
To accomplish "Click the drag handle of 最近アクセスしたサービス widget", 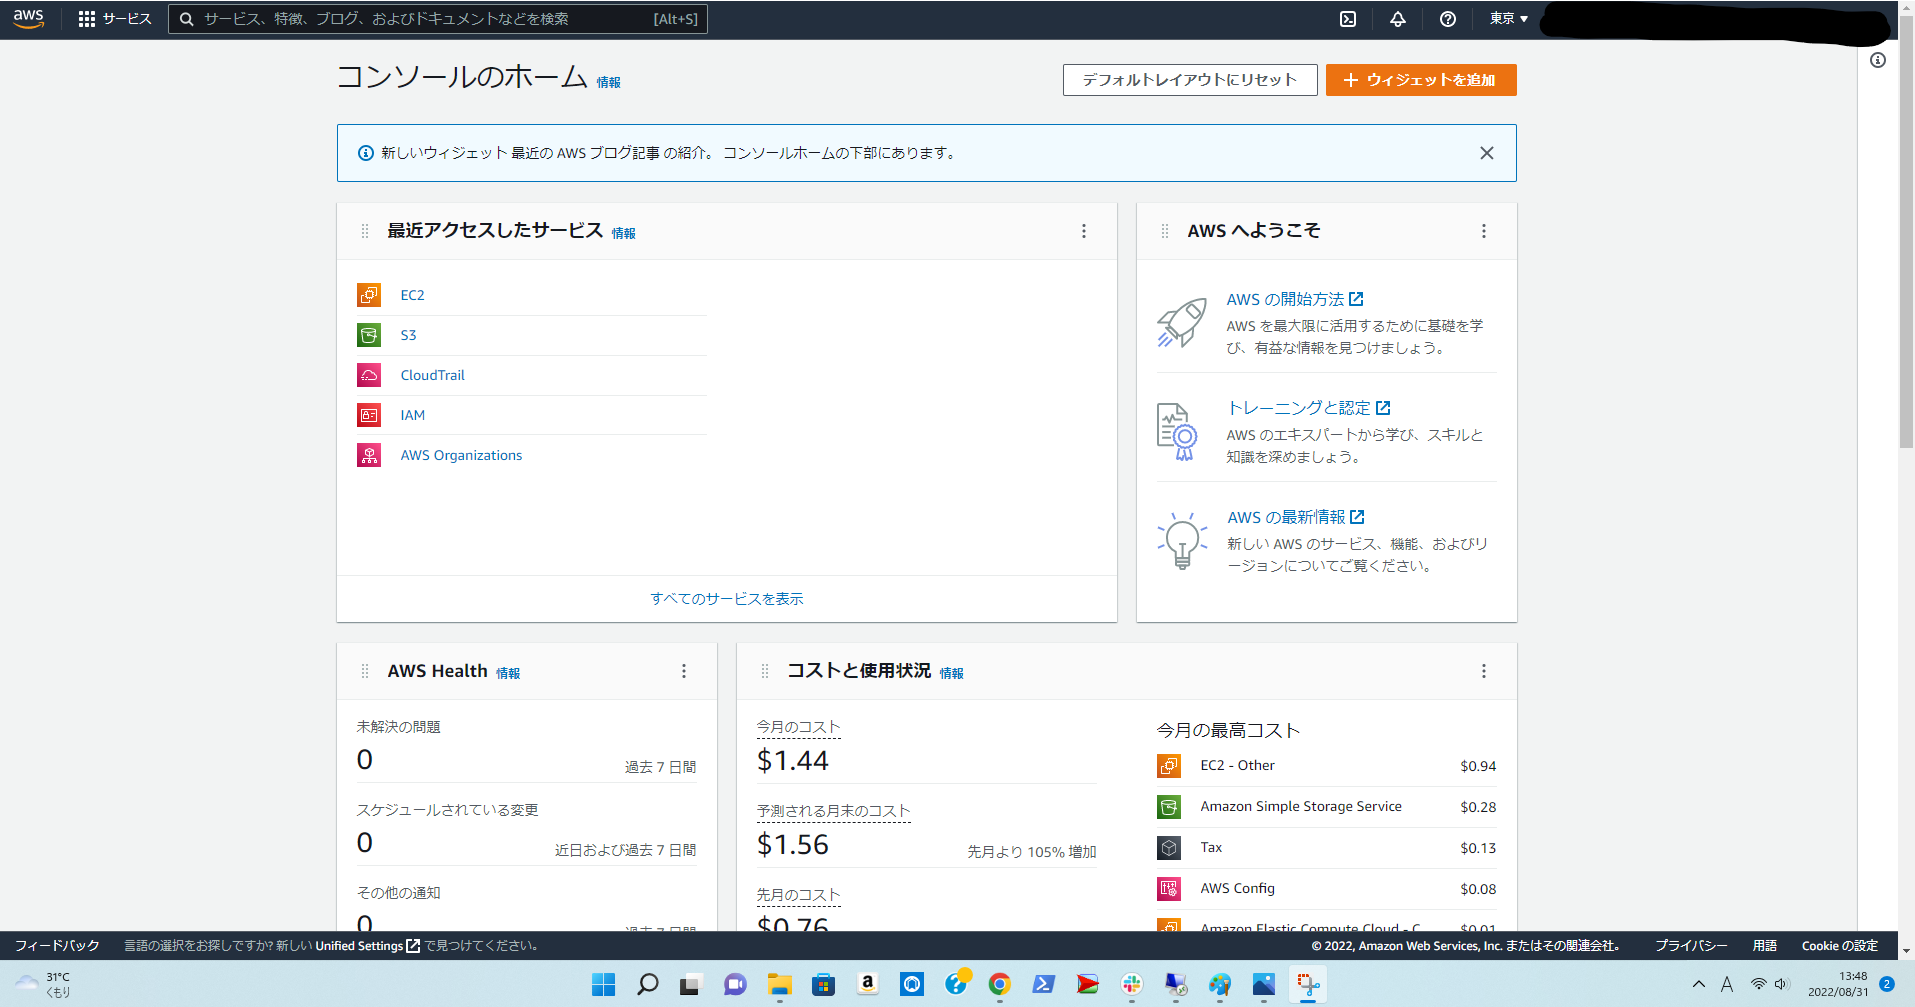I will pyautogui.click(x=365, y=231).
